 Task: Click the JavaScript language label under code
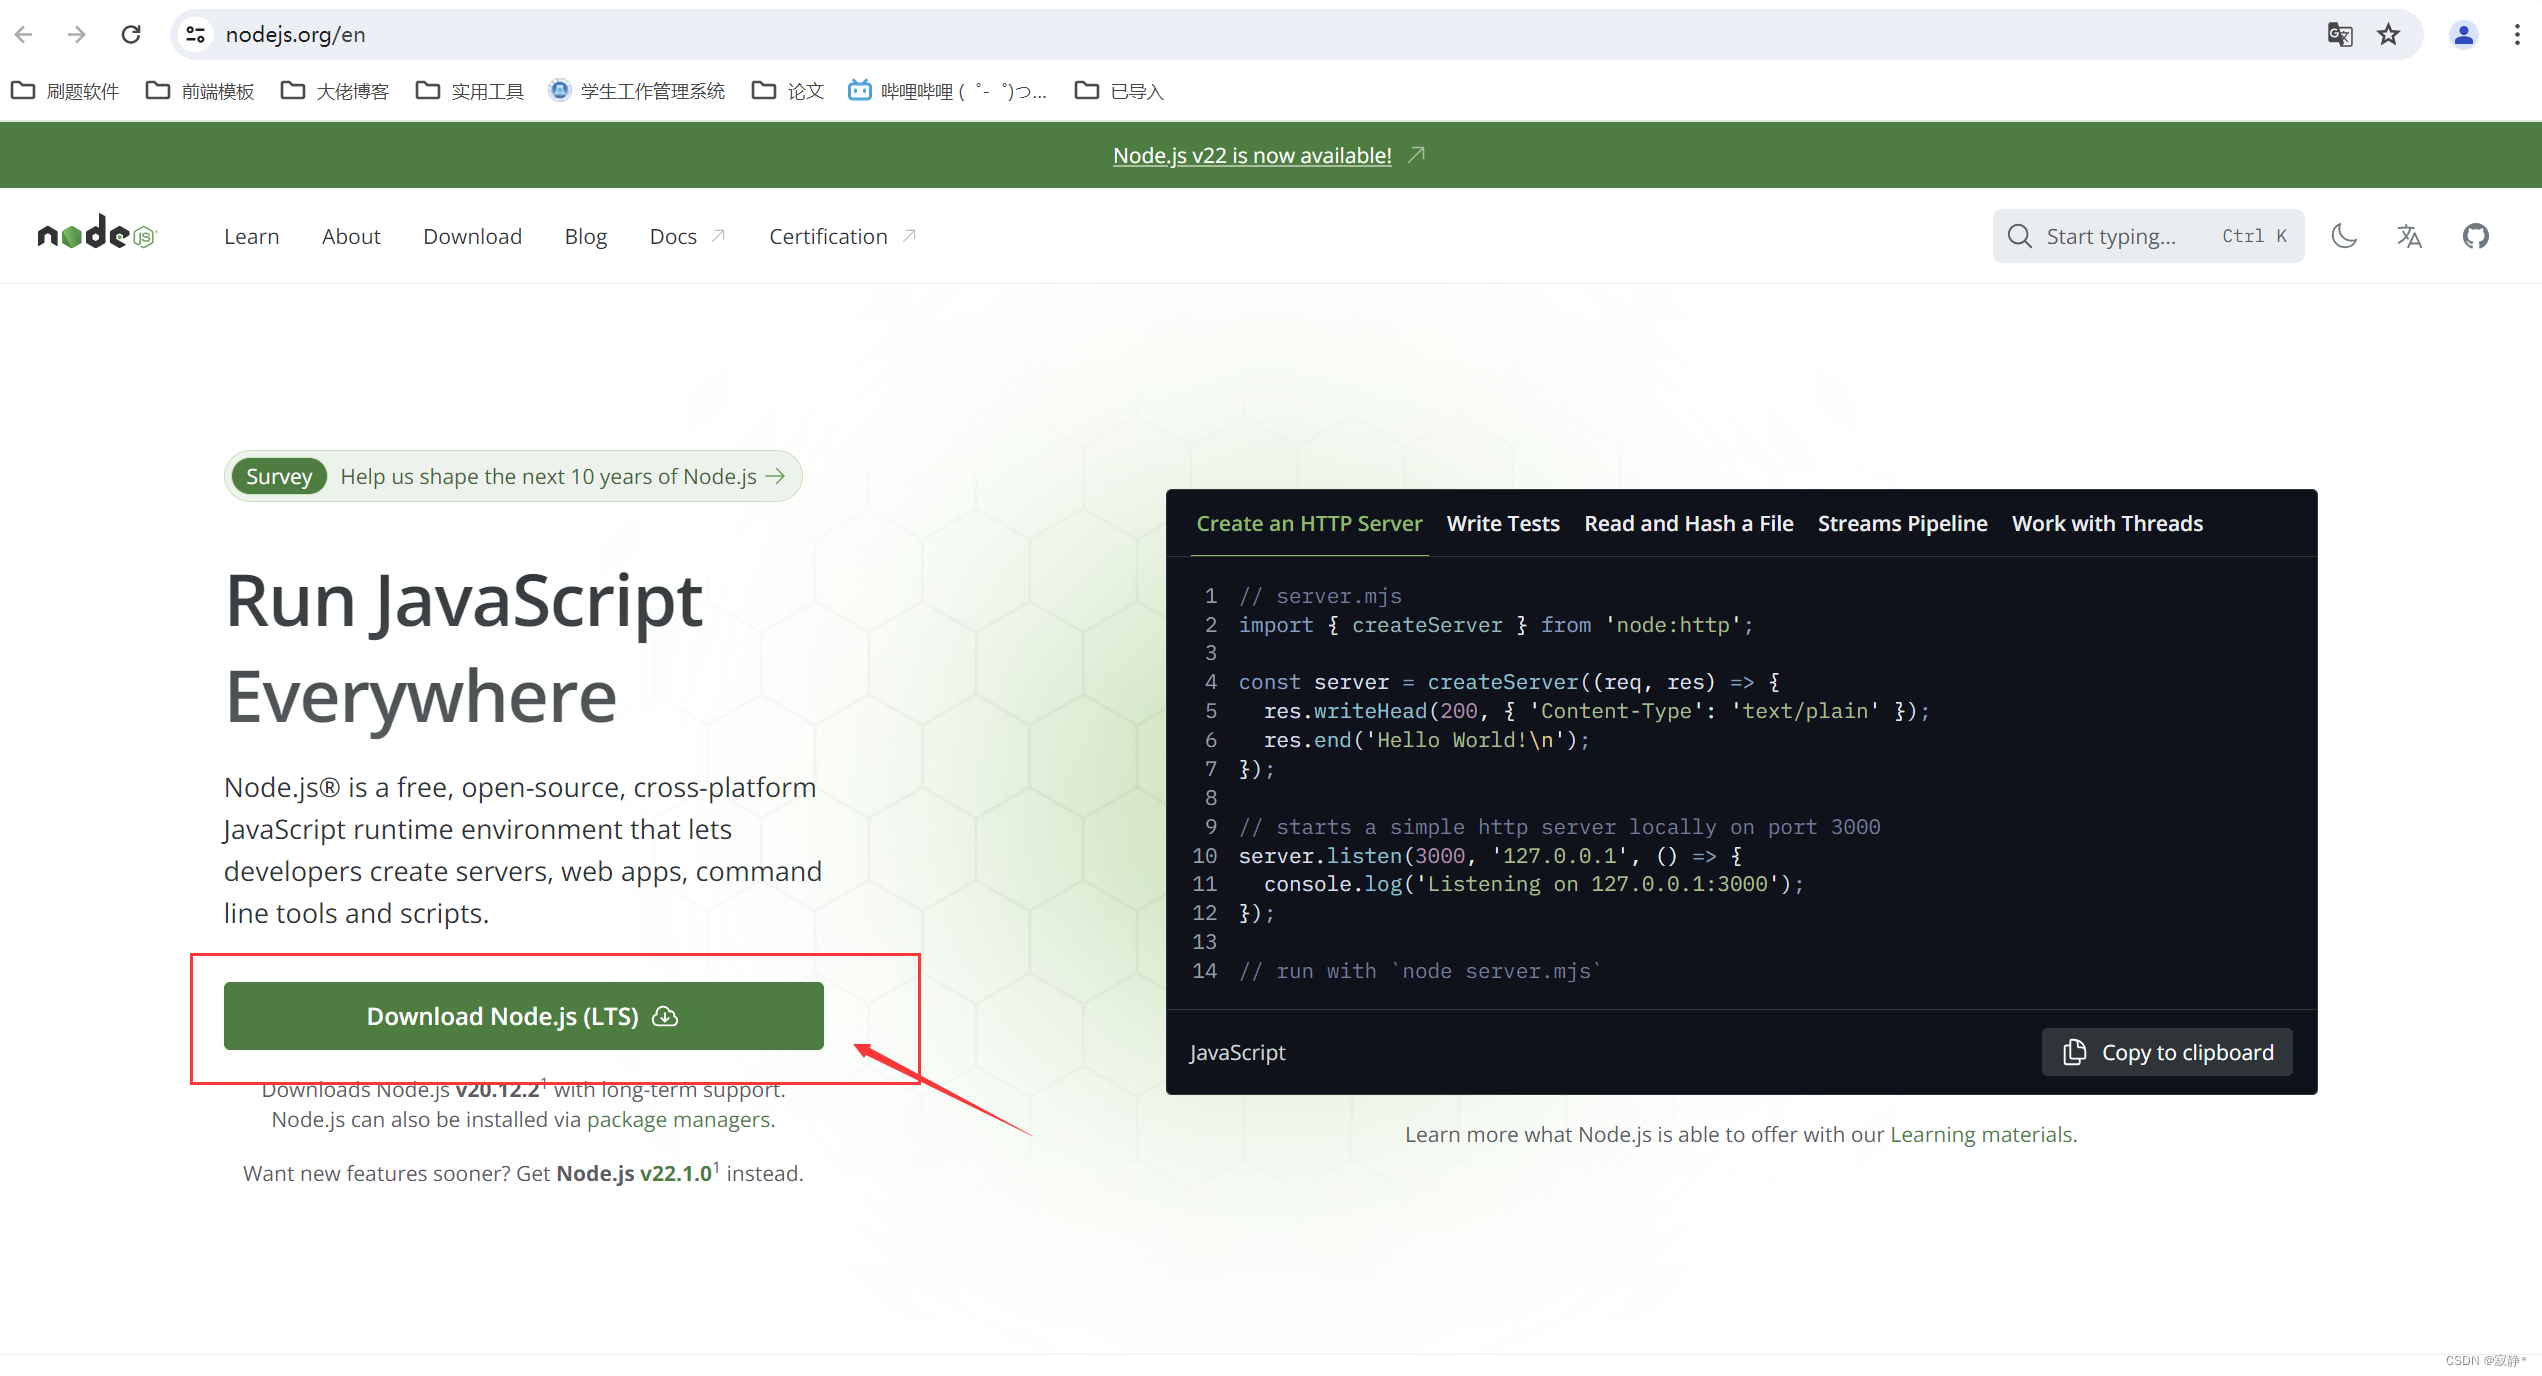pos(1237,1052)
